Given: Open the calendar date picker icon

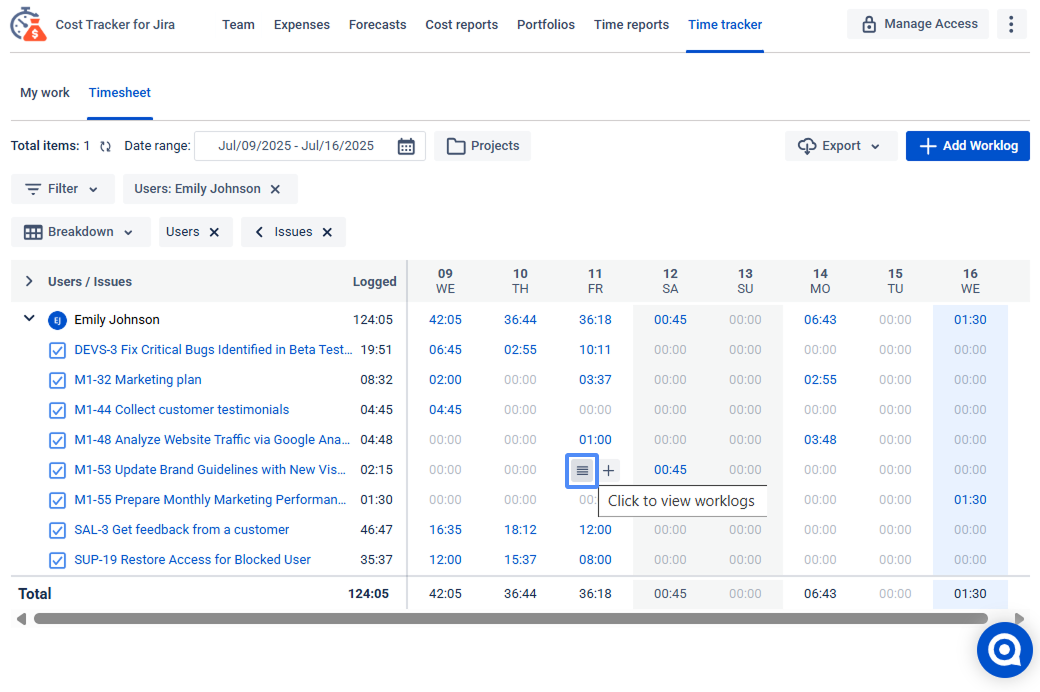Looking at the screenshot, I should (x=406, y=146).
